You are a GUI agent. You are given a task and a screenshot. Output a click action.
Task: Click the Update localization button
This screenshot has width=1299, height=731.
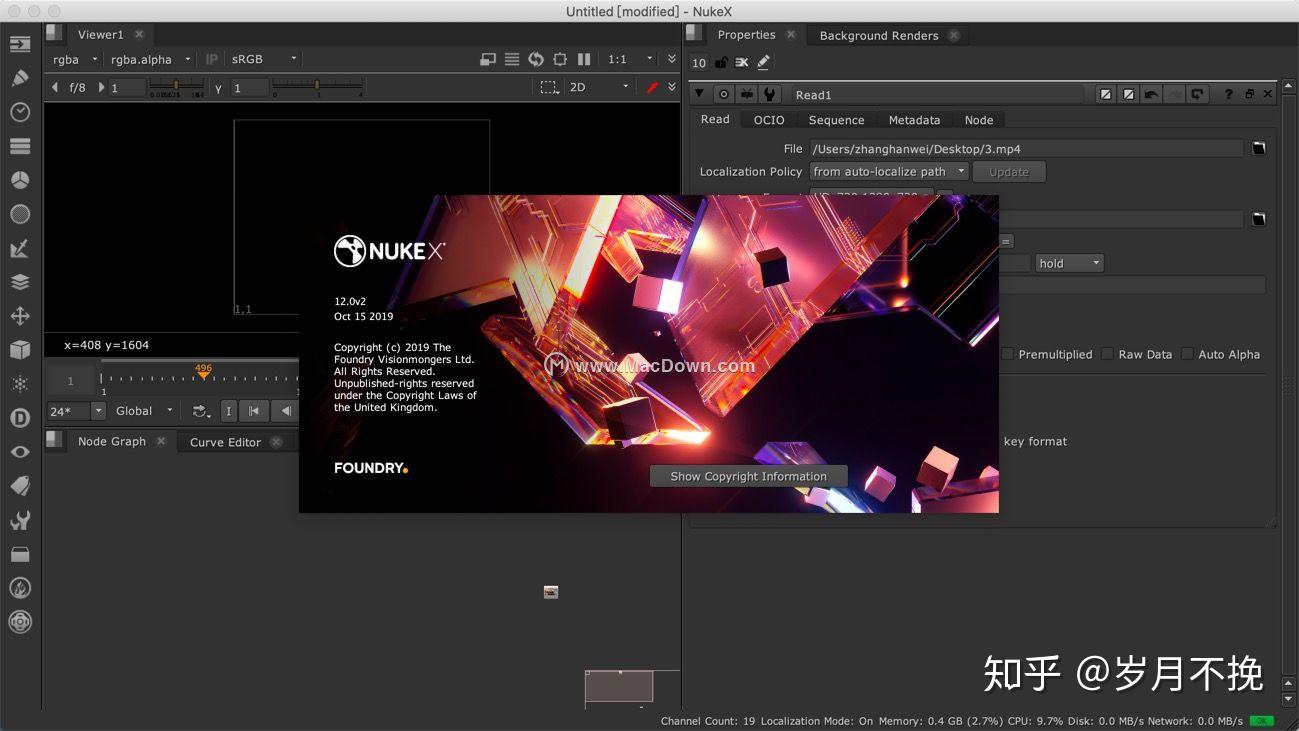pos(1009,172)
